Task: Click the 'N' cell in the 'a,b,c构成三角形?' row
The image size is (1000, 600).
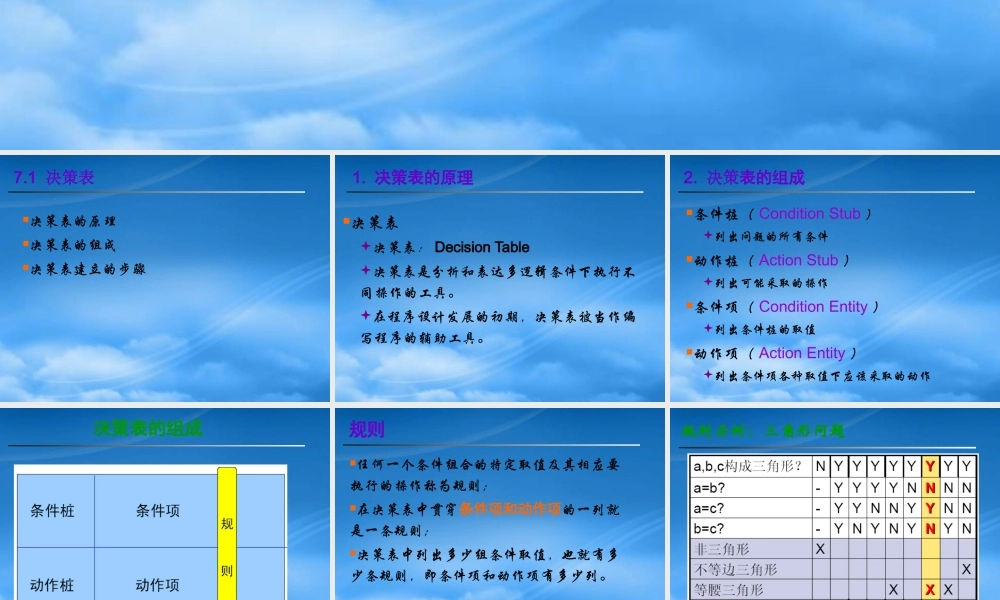Action: point(820,466)
